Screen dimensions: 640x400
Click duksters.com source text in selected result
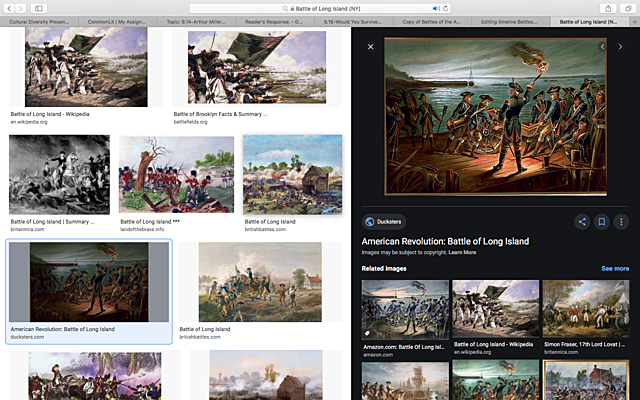tap(27, 337)
